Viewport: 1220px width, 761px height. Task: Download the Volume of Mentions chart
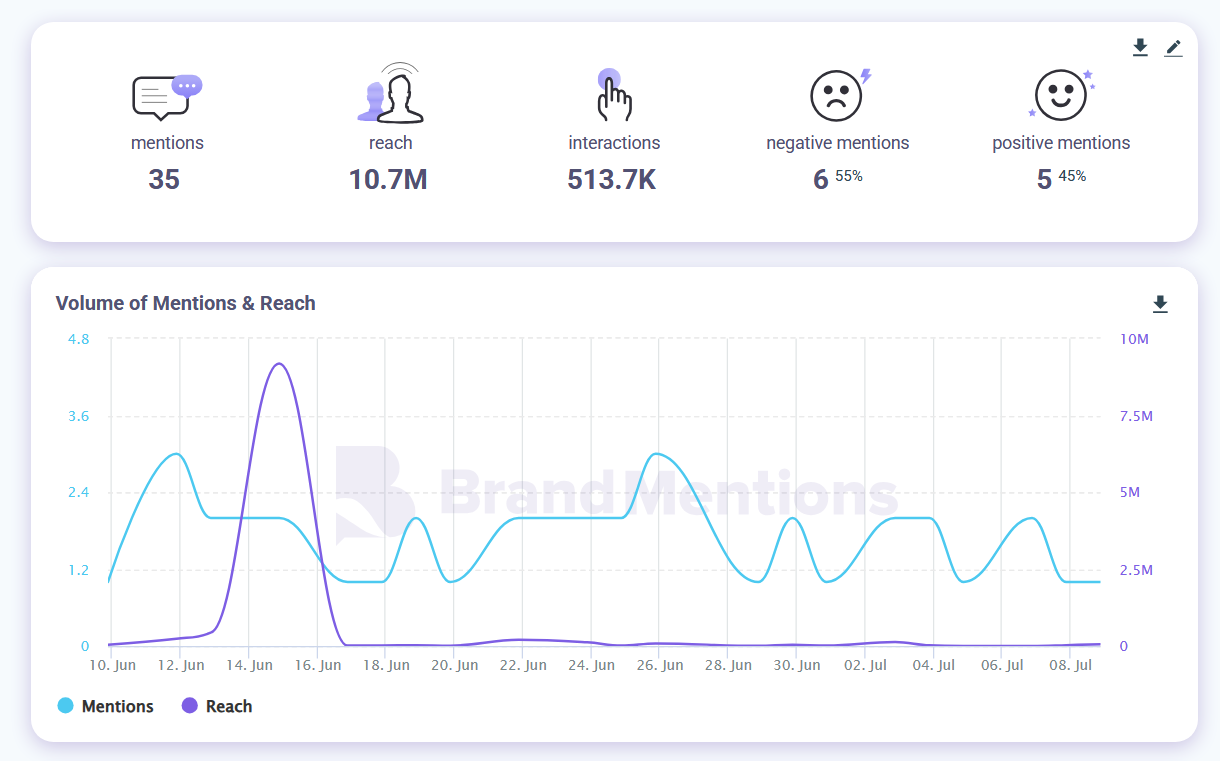1160,304
